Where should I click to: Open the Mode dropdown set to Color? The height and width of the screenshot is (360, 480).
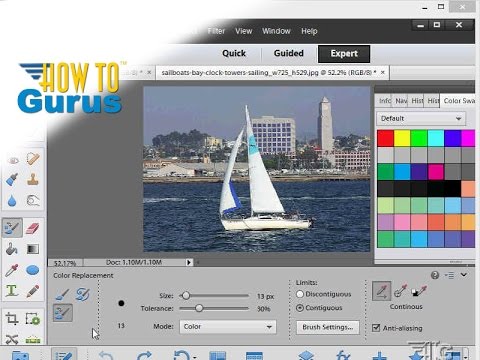(x=228, y=327)
